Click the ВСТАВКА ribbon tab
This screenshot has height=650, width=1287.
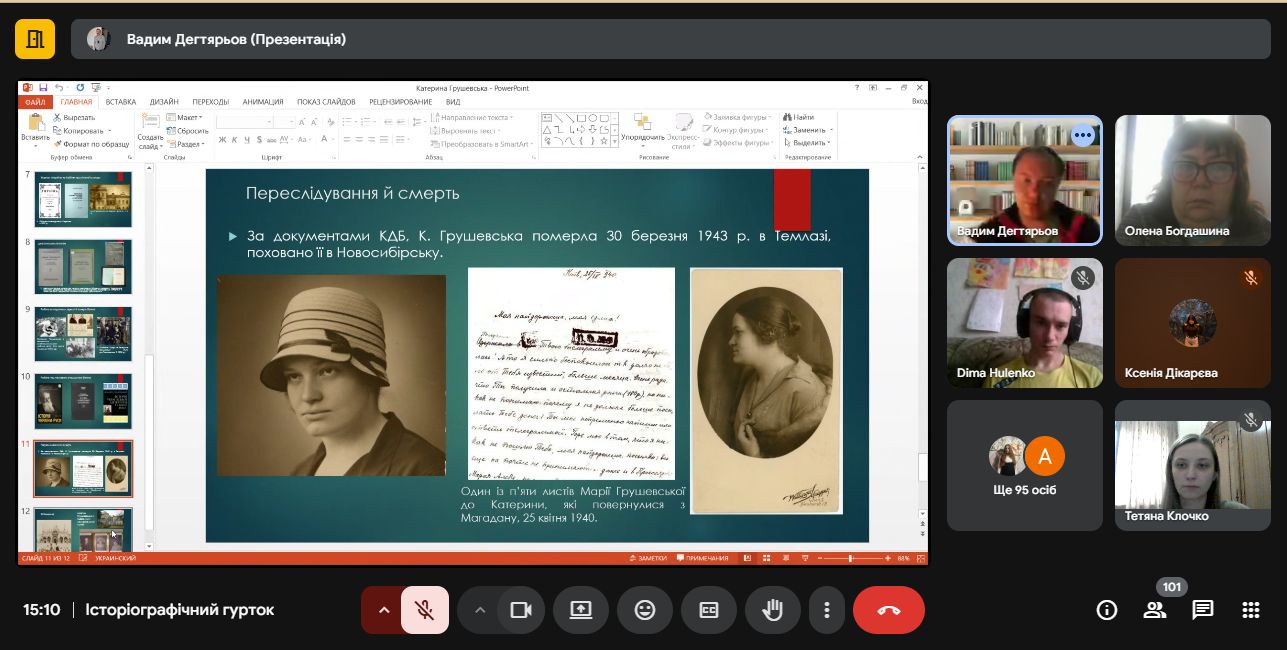click(120, 102)
